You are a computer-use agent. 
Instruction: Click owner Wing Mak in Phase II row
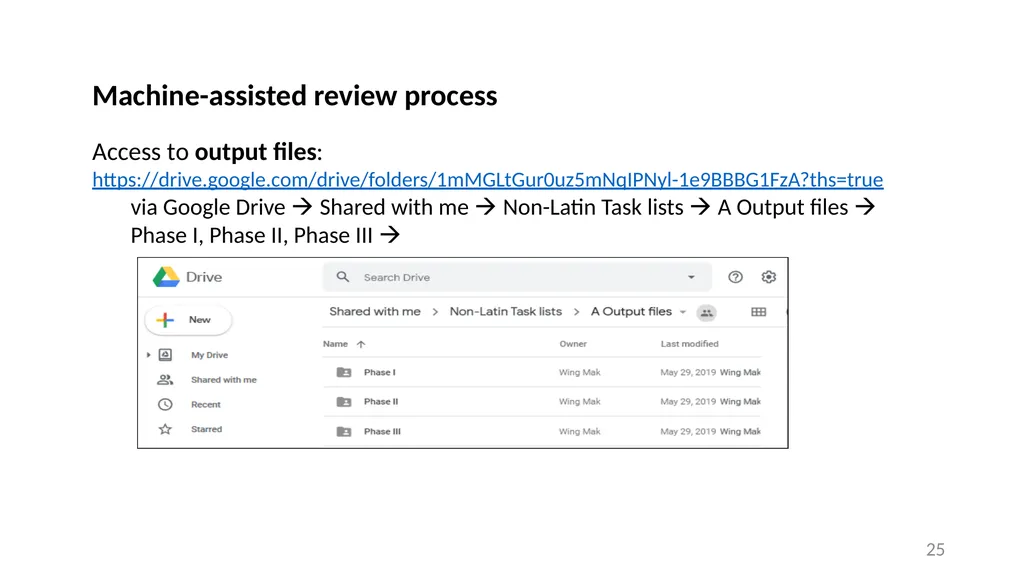[579, 402]
